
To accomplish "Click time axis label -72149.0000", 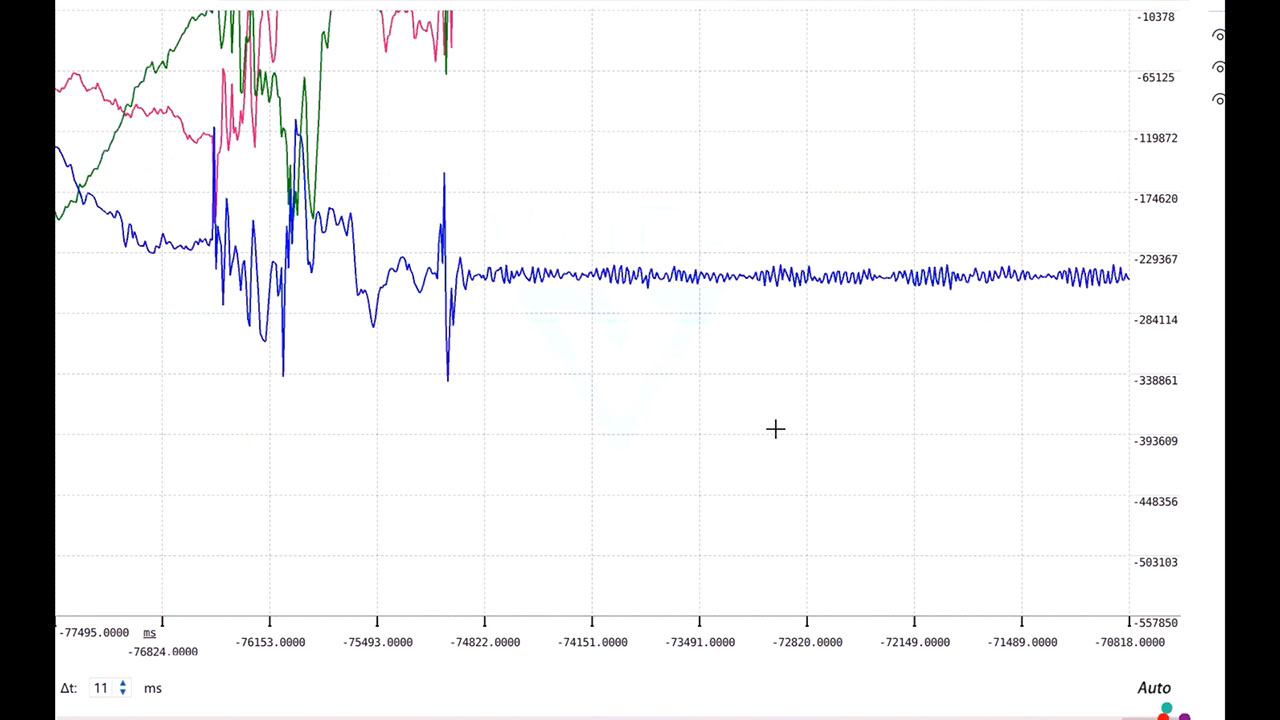I will (915, 642).
